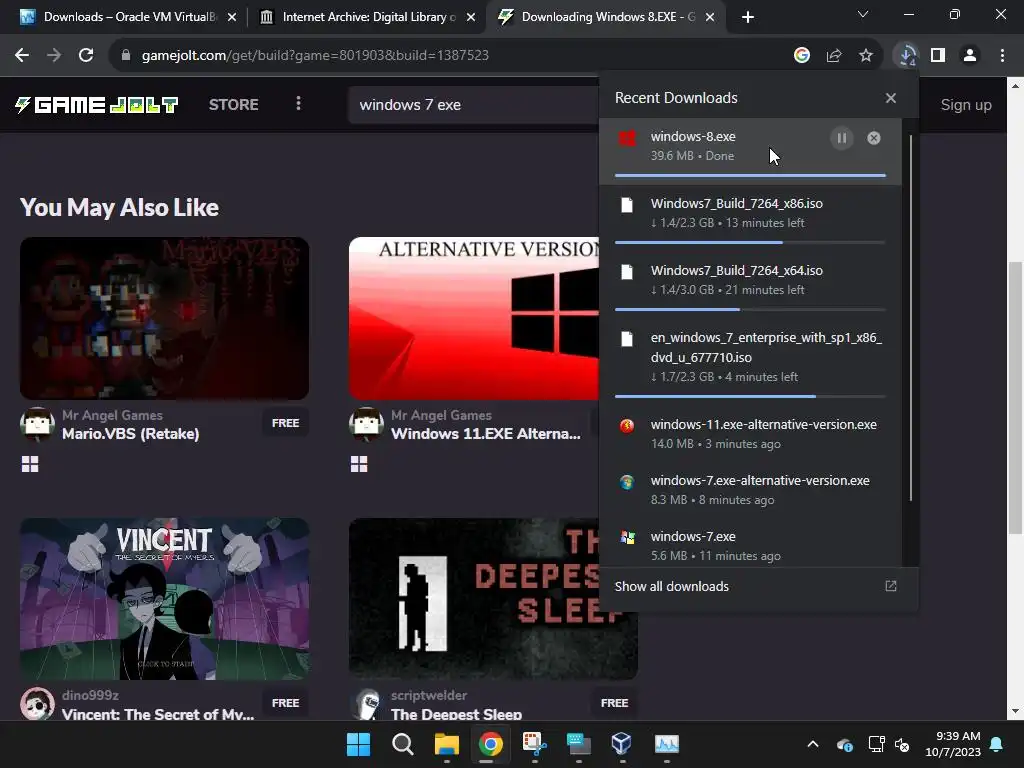
Task: Open the STORE link
Action: click(234, 104)
